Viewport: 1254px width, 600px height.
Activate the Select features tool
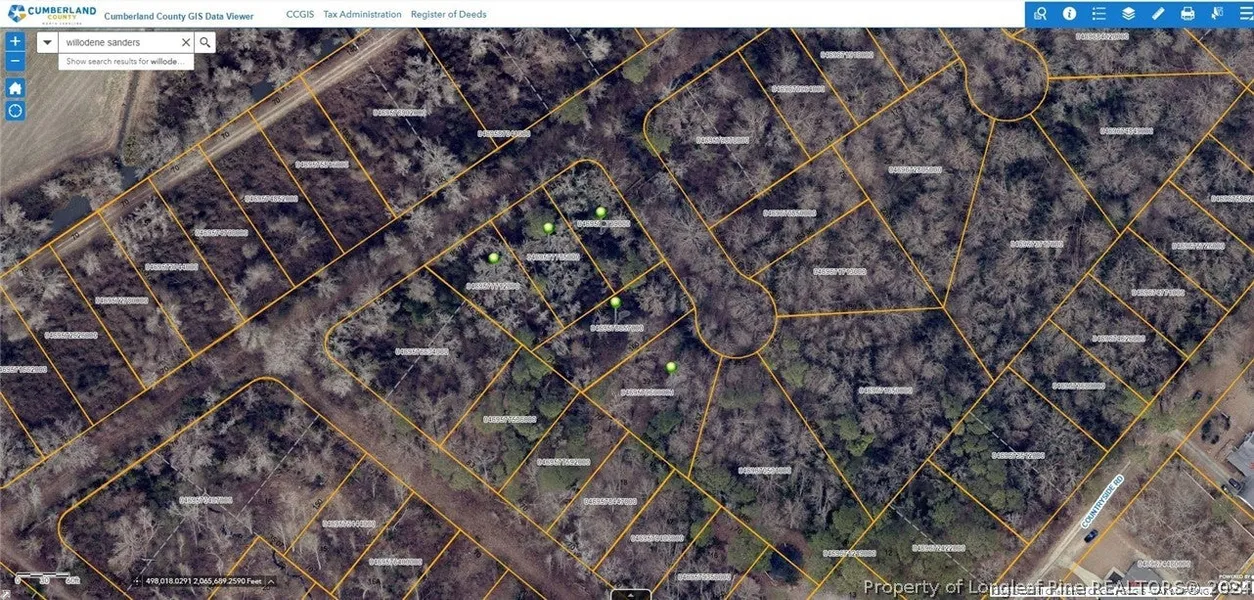1217,14
